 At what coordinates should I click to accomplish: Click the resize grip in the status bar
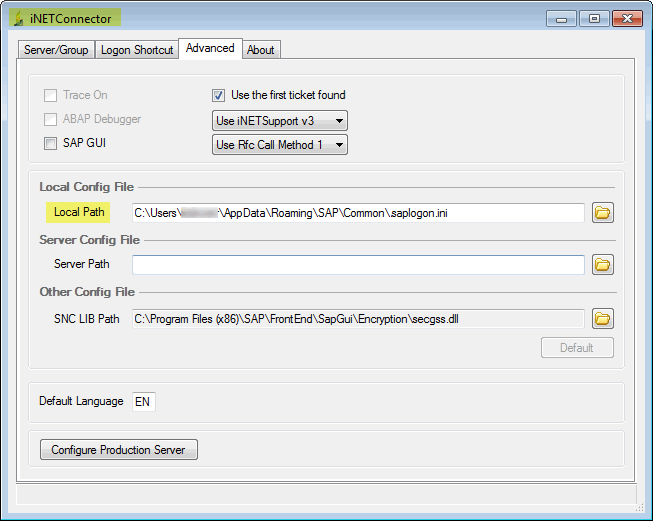click(639, 507)
